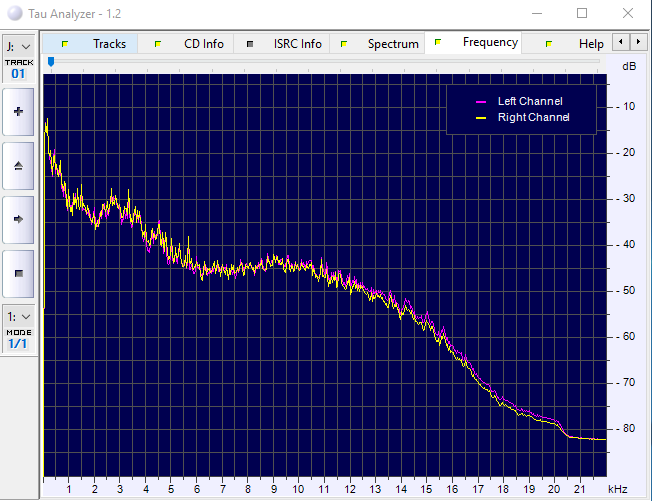Click the Tau Analyzer app icon
The image size is (652, 501).
point(13,13)
